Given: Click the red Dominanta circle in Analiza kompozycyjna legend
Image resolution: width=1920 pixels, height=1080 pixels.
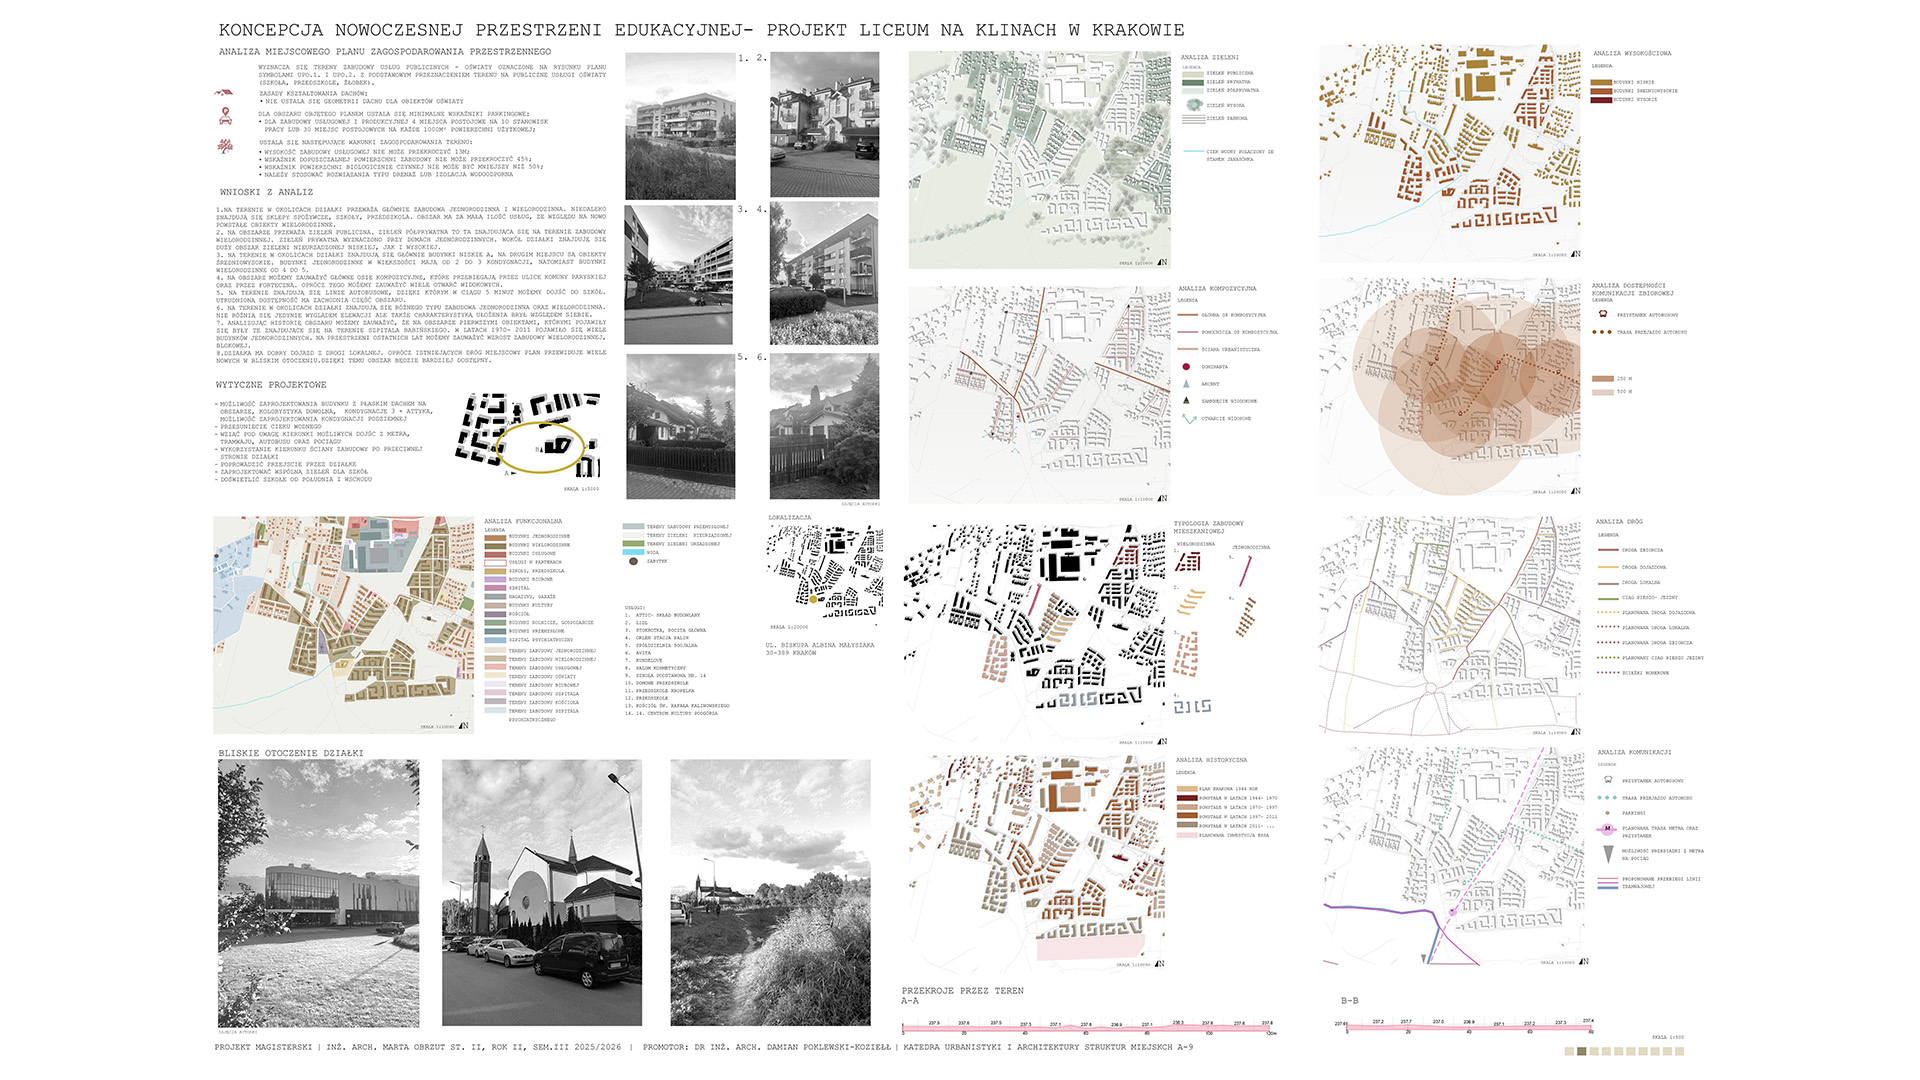Looking at the screenshot, I should tap(1186, 367).
